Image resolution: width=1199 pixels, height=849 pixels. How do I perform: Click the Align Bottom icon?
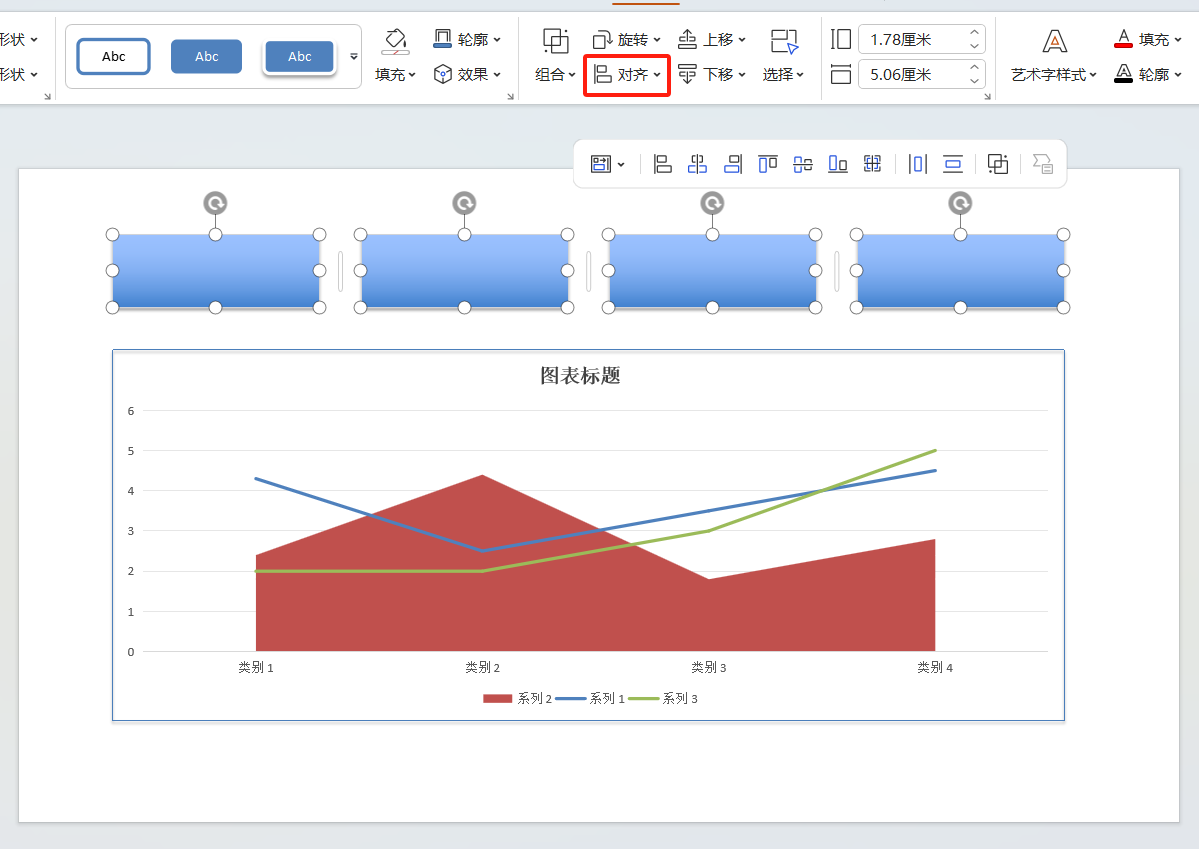(x=837, y=163)
